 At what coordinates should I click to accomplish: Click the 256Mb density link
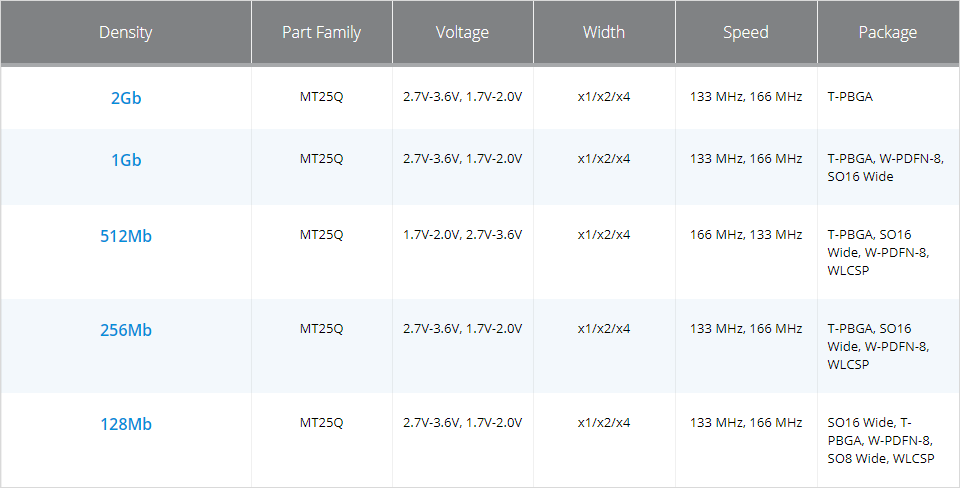(x=126, y=330)
